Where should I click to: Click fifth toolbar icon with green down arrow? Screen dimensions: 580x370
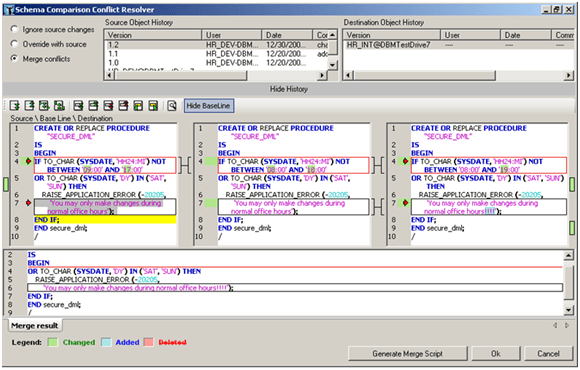[x=78, y=106]
